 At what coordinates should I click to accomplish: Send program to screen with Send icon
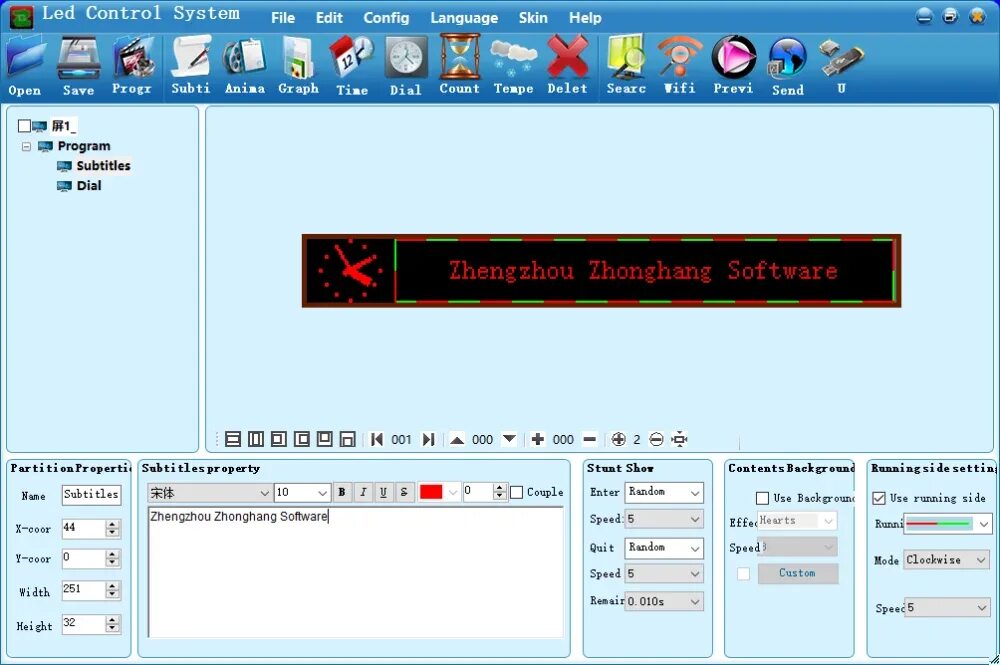[x=788, y=66]
